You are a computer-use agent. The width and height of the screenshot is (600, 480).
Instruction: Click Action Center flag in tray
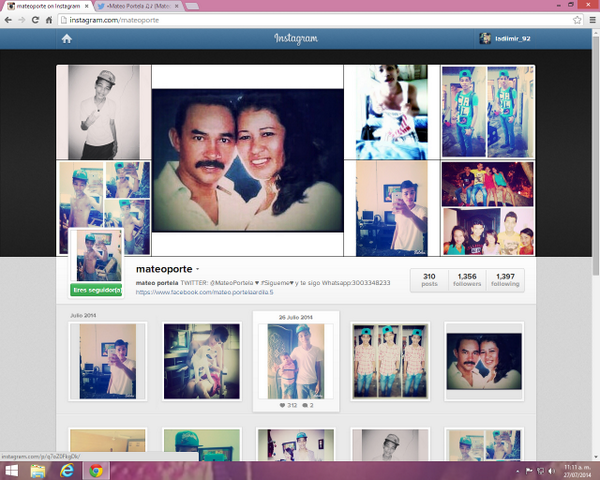pyautogui.click(x=529, y=471)
